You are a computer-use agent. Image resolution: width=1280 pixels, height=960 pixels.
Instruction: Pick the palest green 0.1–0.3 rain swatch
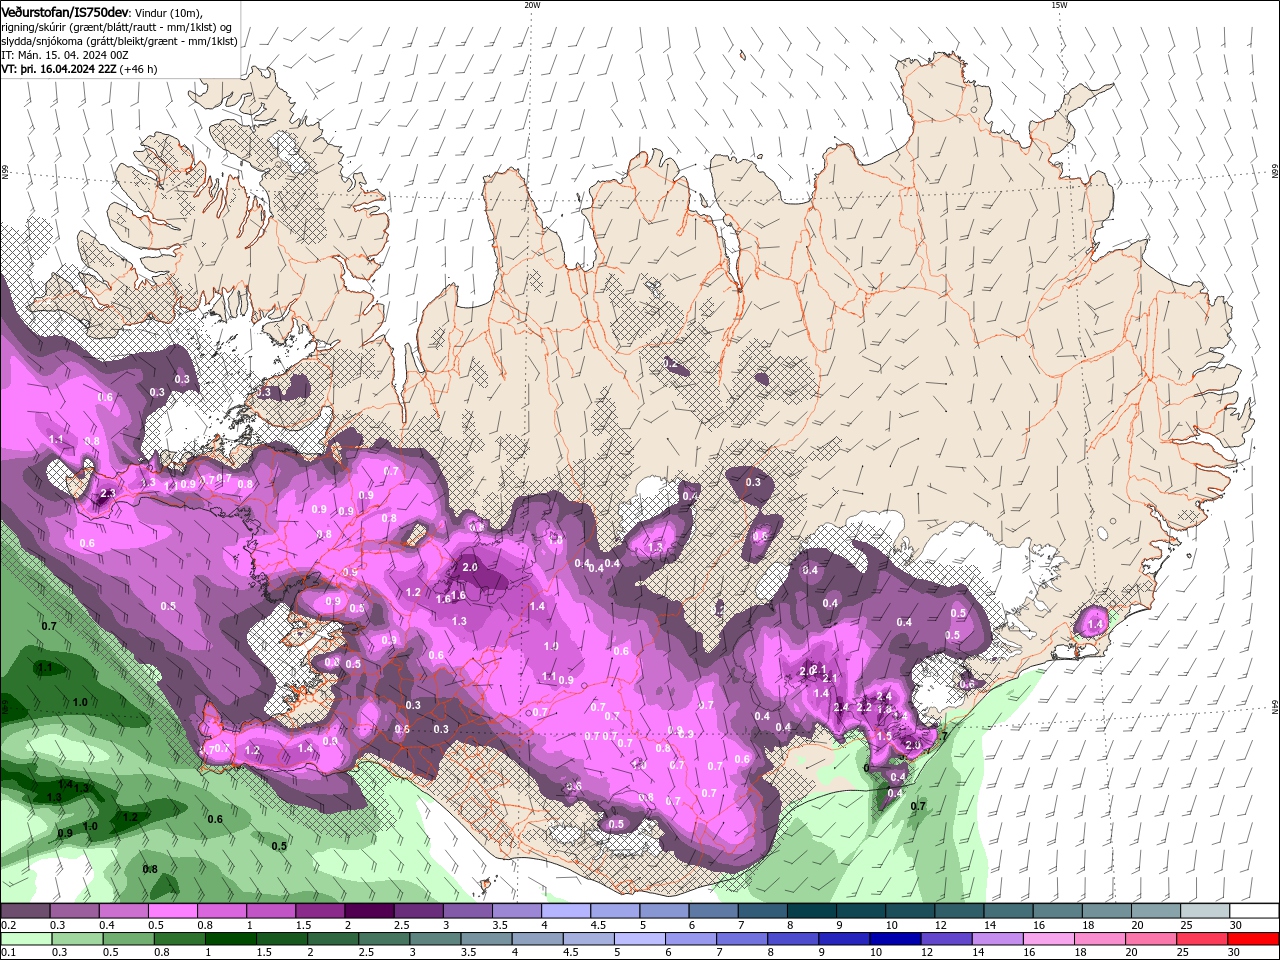click(25, 939)
